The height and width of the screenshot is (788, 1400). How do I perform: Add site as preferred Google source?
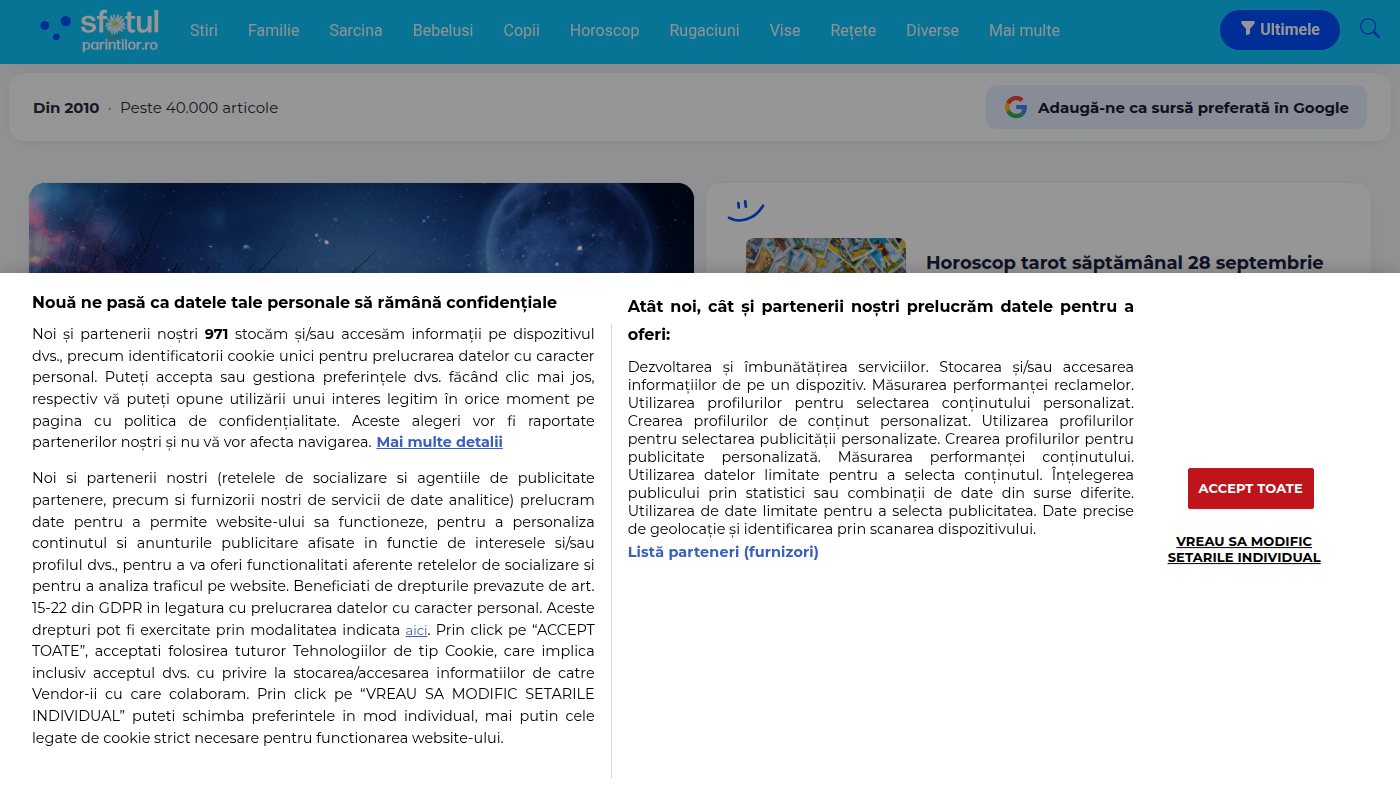click(1177, 108)
